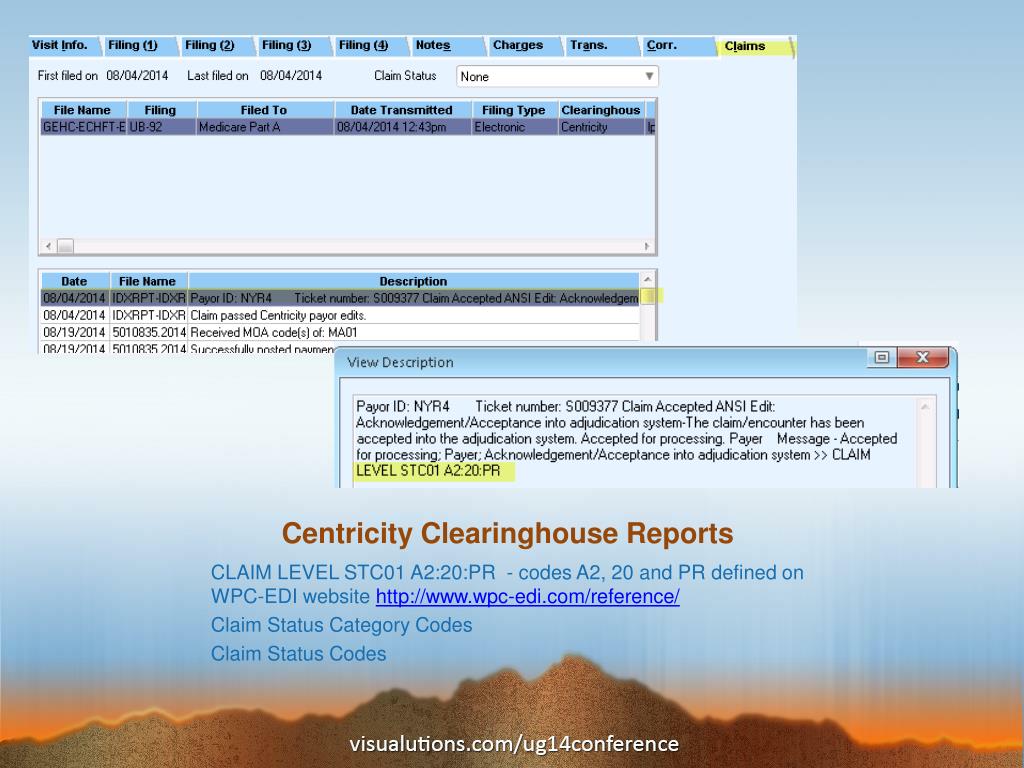The height and width of the screenshot is (768, 1024).
Task: Select the Claim passed Centricity payor edits row
Action: click(x=340, y=315)
